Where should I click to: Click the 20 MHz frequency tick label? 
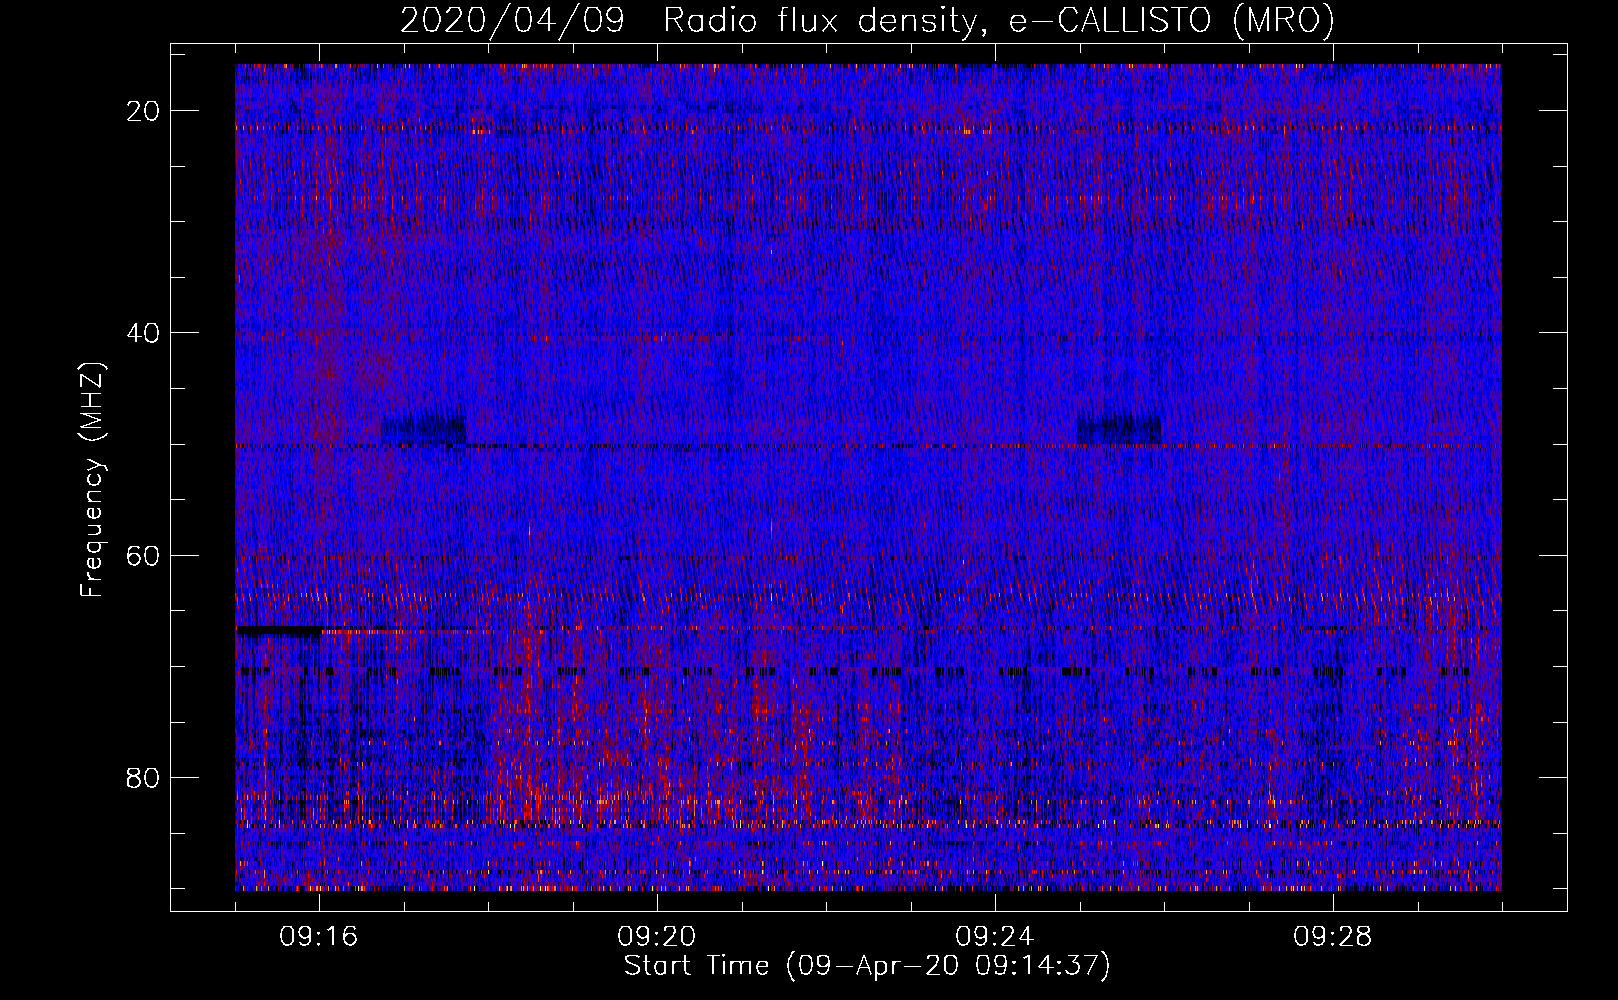point(144,111)
